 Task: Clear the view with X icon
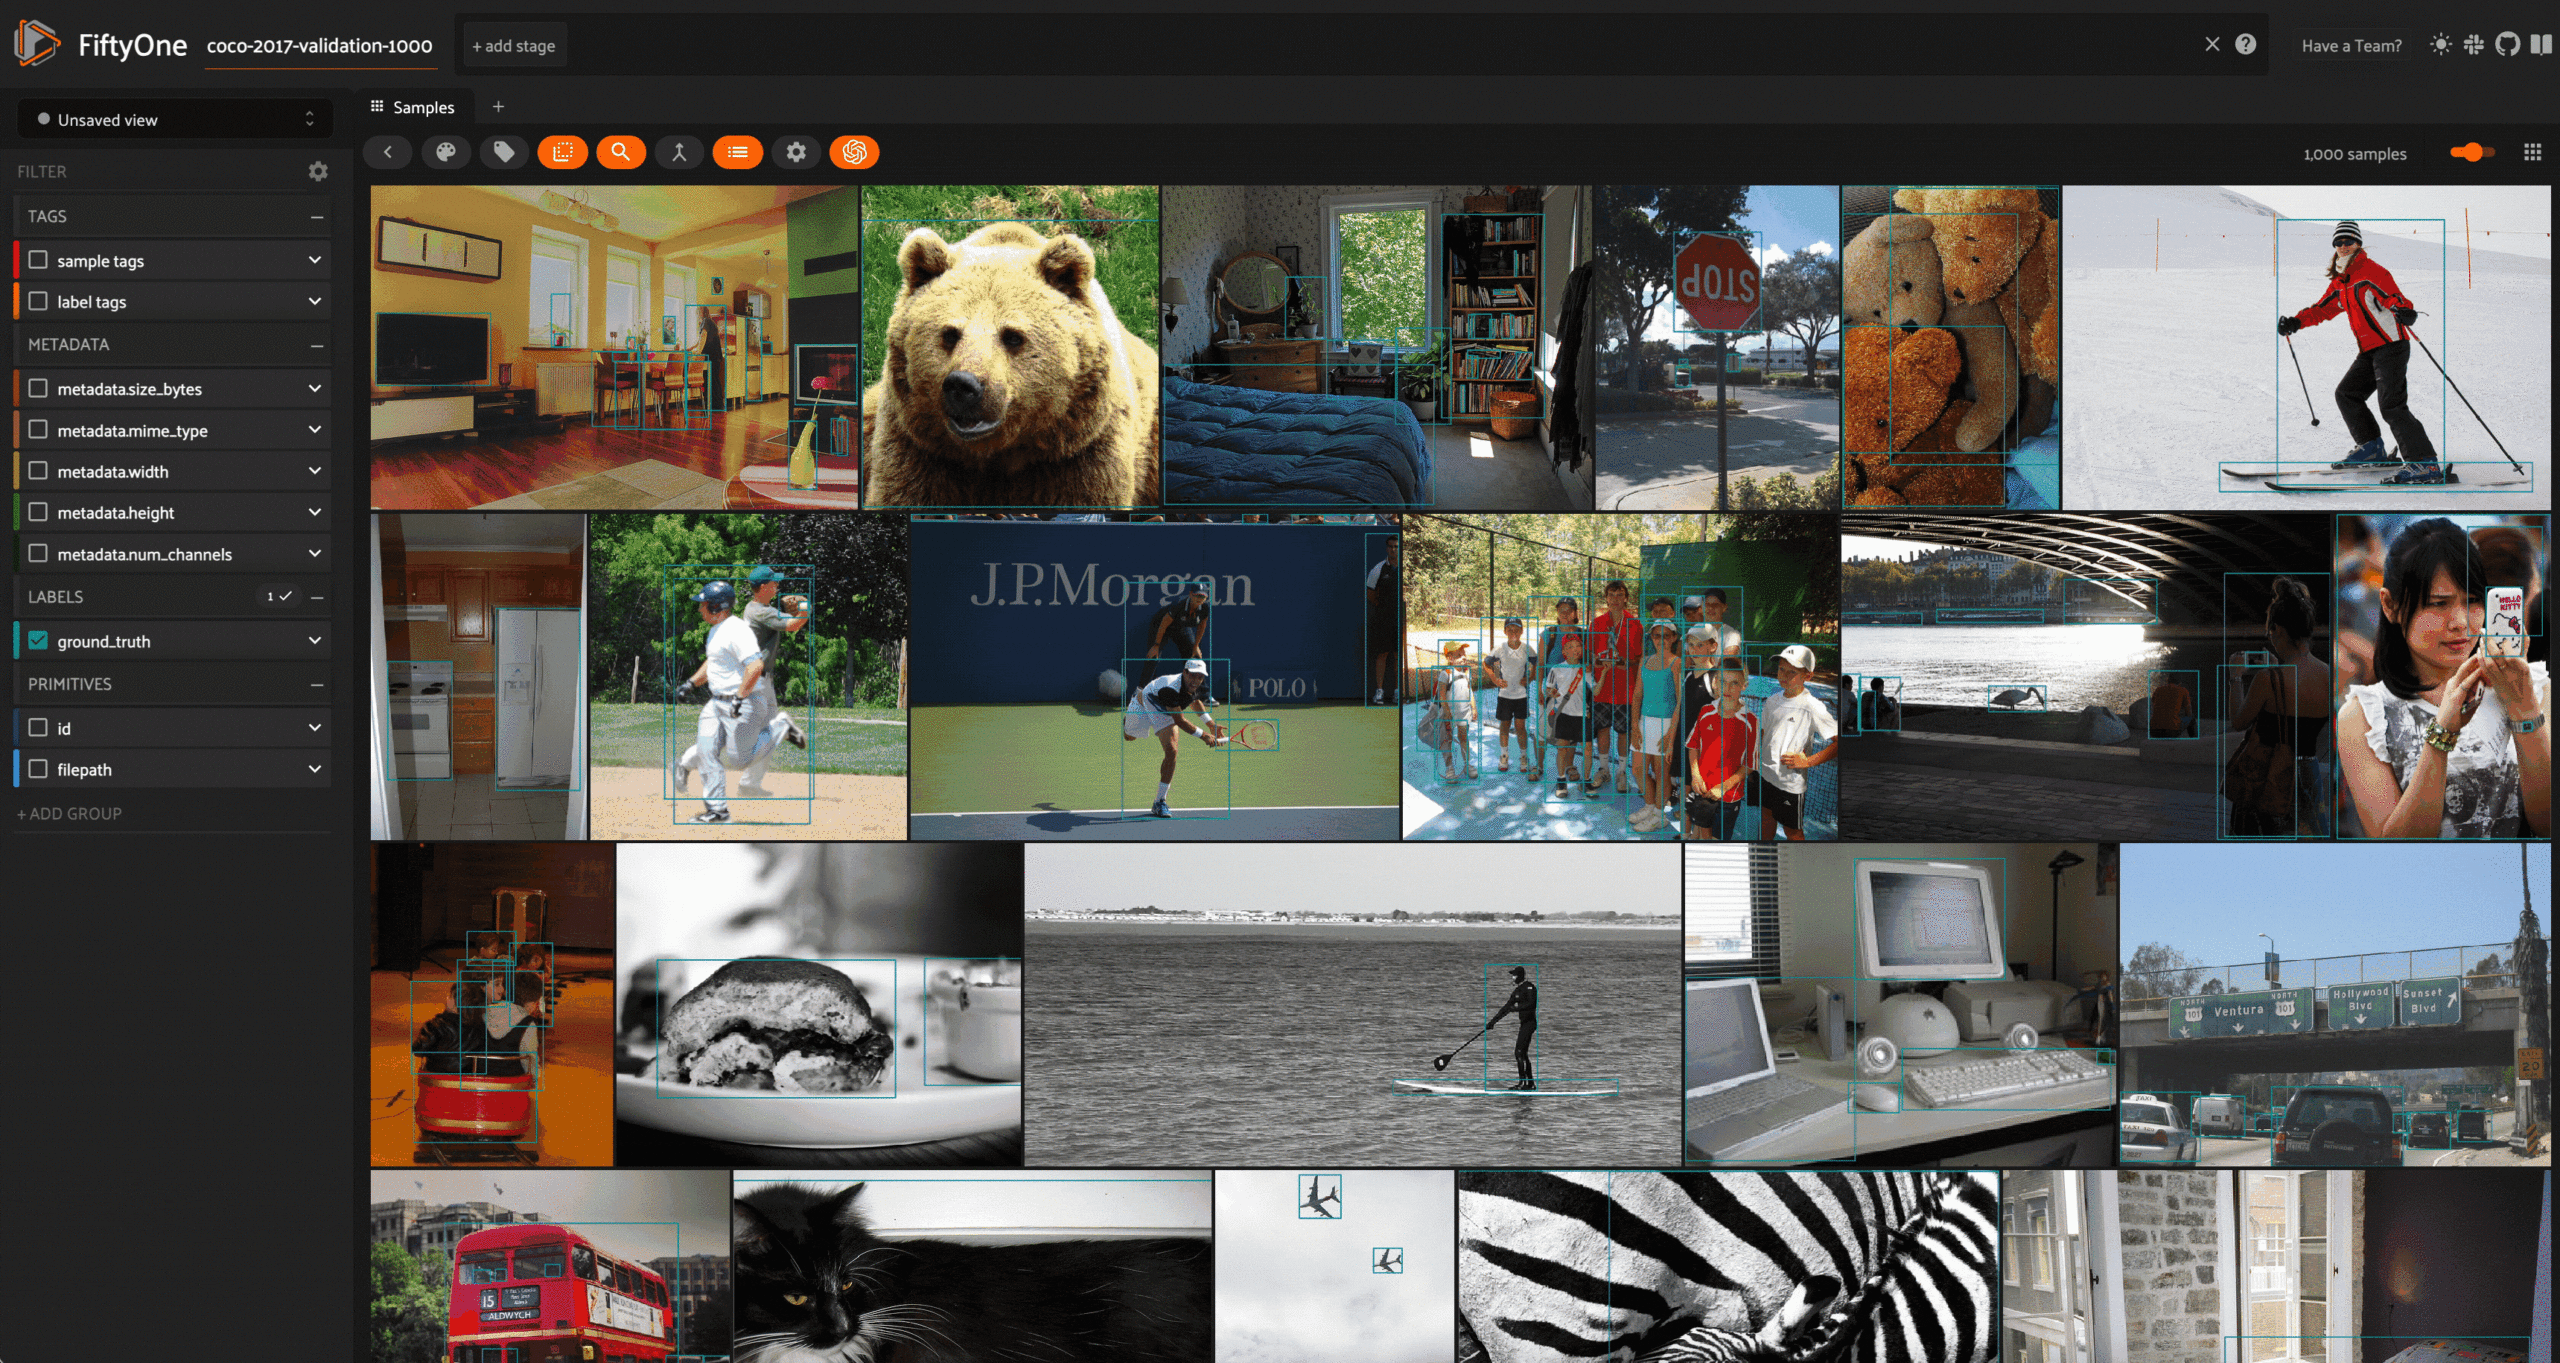point(2212,45)
